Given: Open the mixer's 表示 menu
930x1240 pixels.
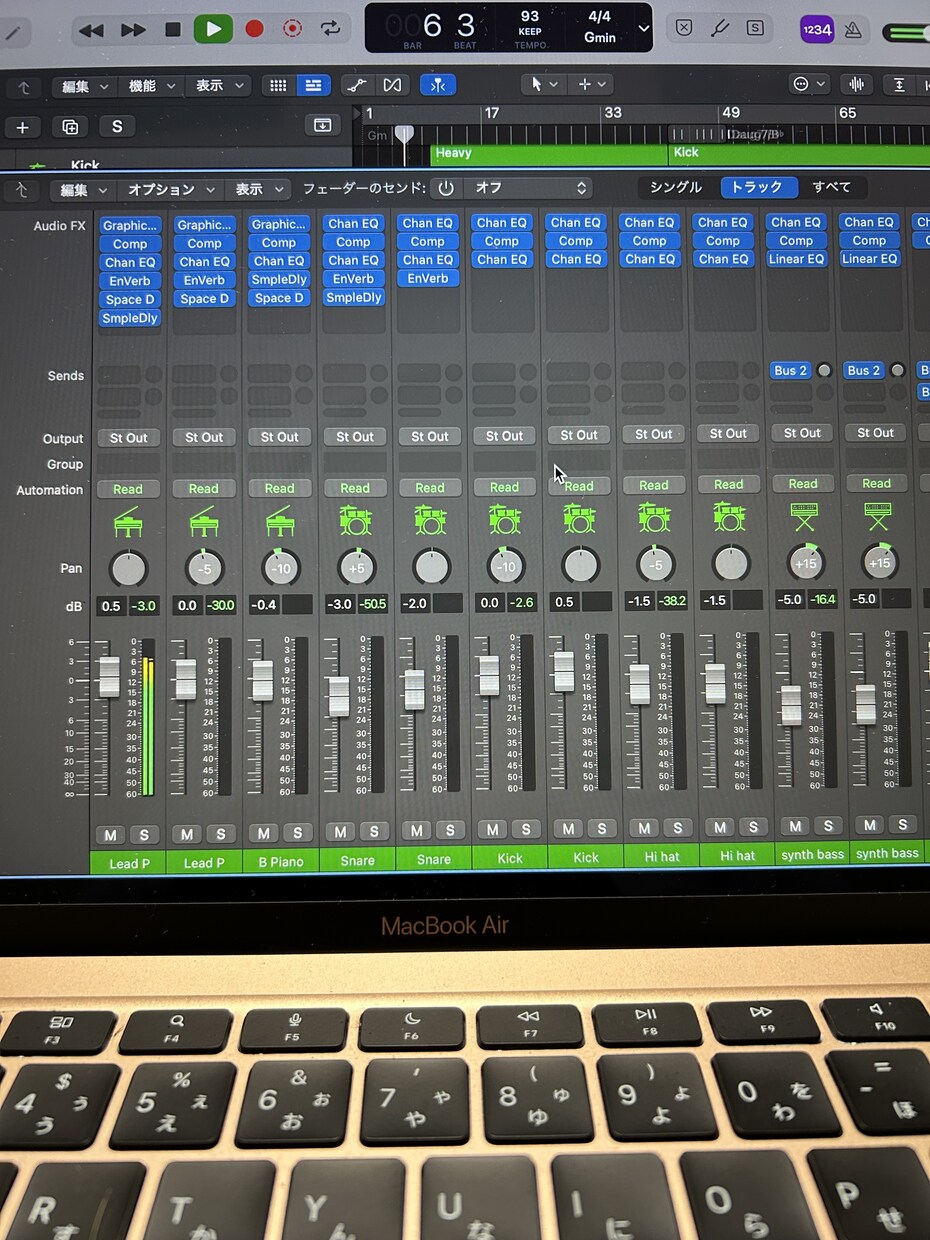Looking at the screenshot, I should tap(258, 189).
